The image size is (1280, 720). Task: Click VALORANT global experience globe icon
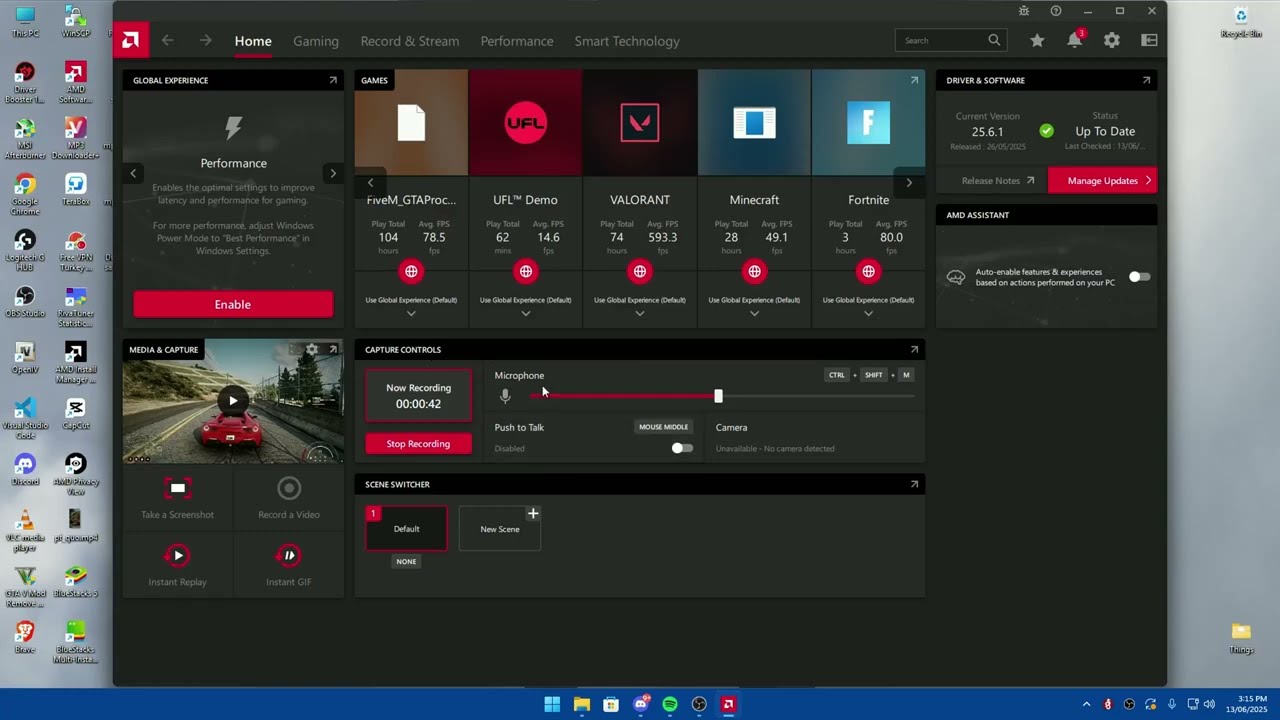(x=640, y=271)
